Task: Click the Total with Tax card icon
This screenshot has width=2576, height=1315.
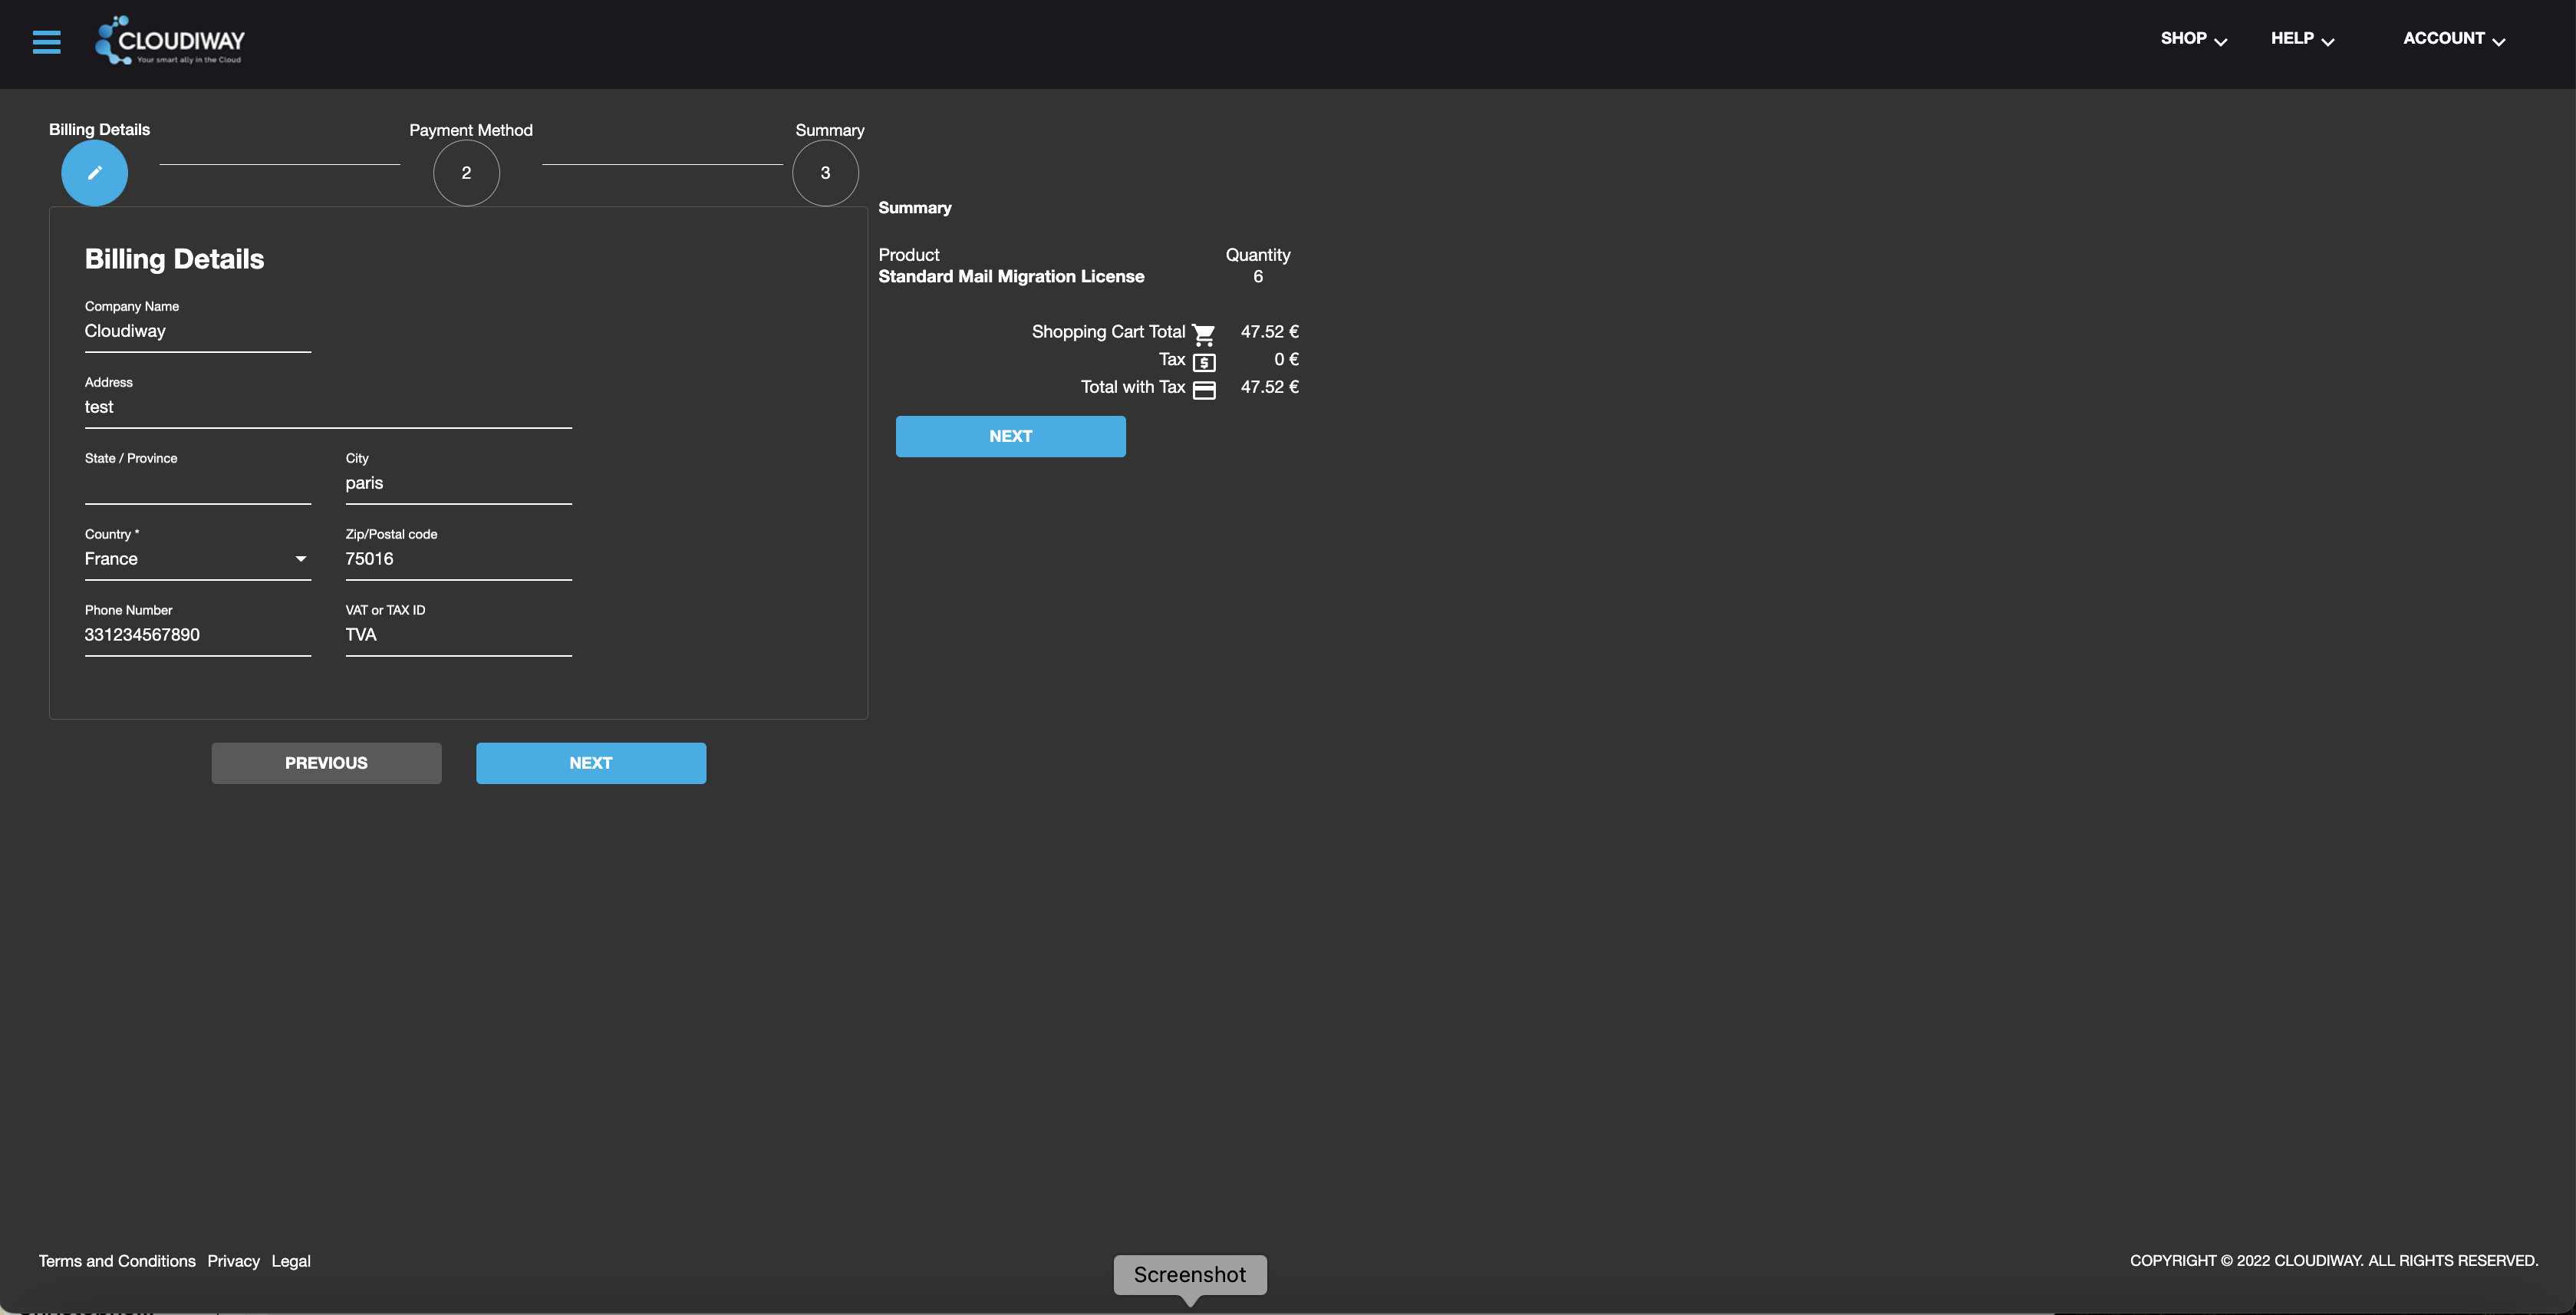Action: click(x=1204, y=390)
